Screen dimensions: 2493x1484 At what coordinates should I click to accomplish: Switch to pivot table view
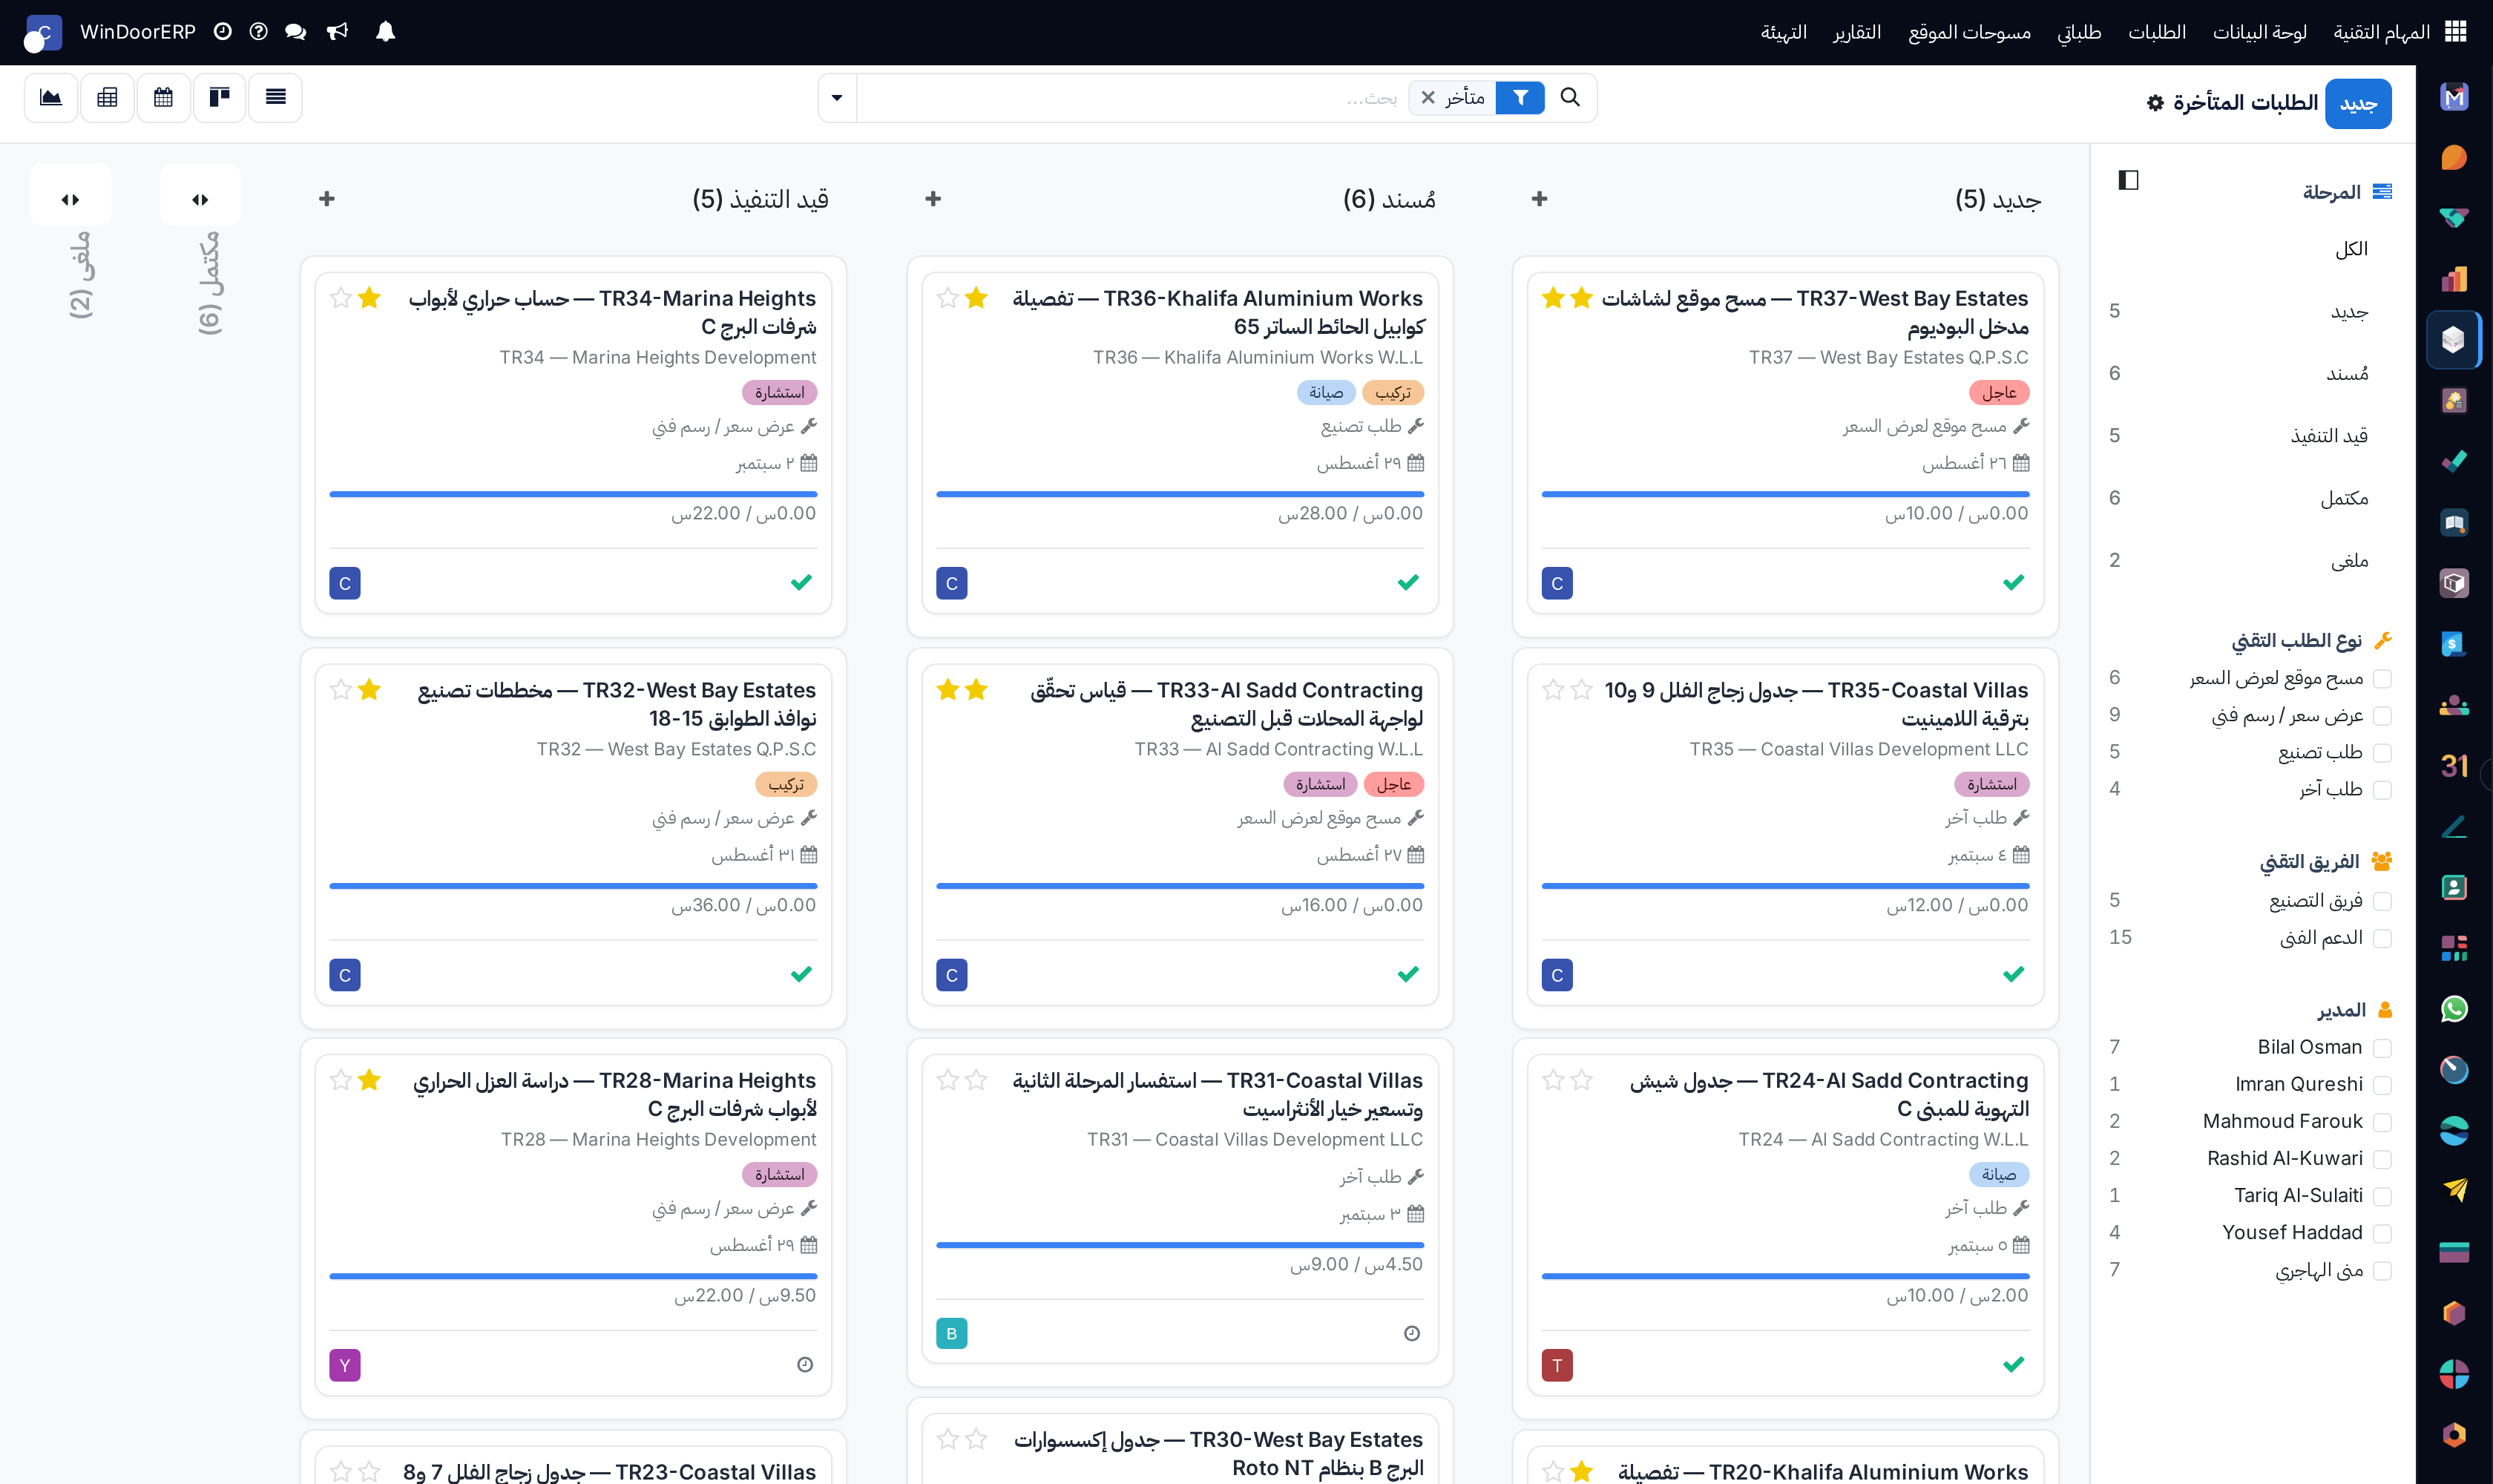click(107, 97)
